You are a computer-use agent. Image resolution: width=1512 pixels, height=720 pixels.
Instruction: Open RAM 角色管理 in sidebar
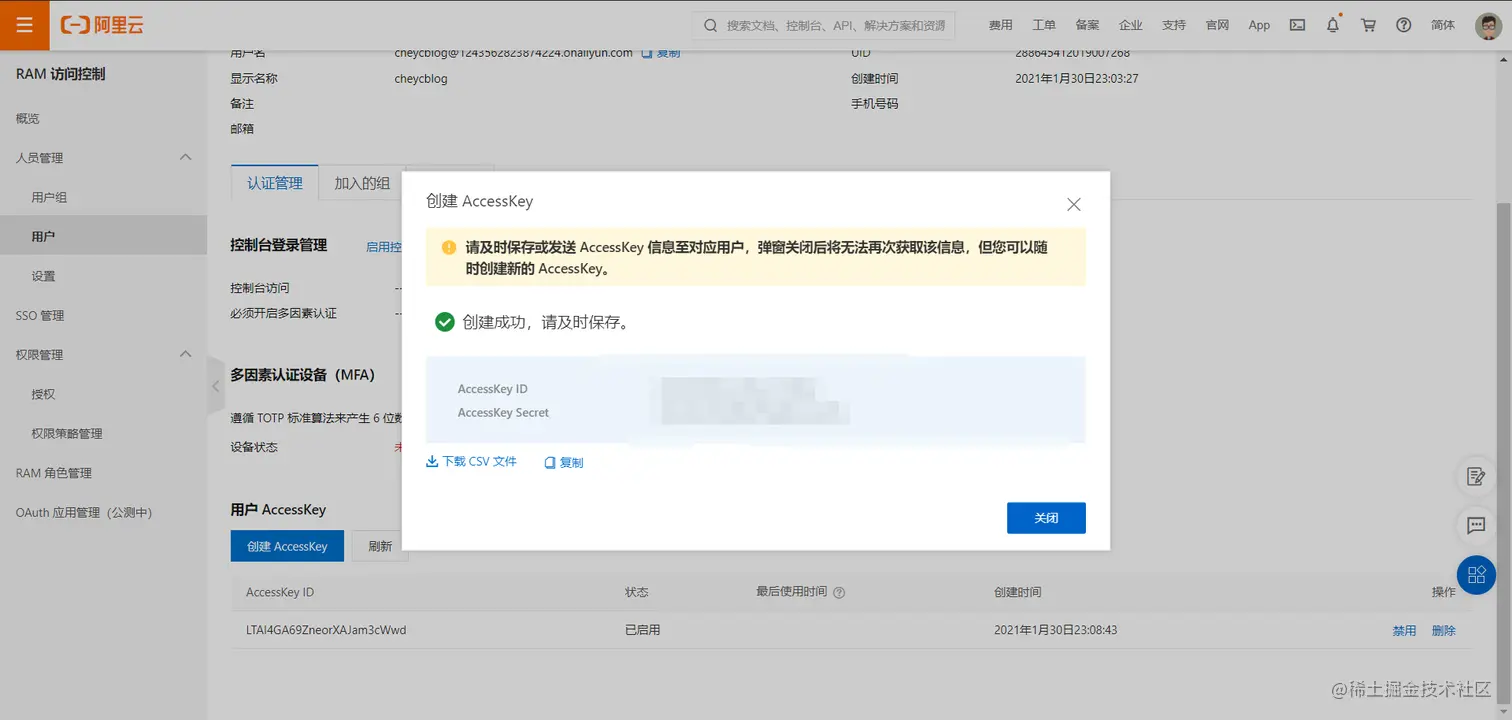coord(54,473)
